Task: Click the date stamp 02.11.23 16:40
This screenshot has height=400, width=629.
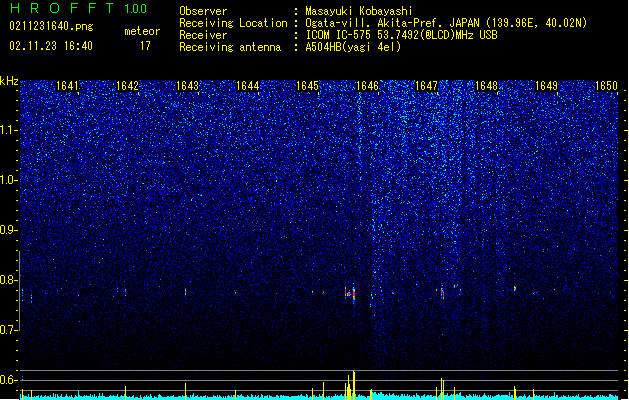Action: (51, 46)
